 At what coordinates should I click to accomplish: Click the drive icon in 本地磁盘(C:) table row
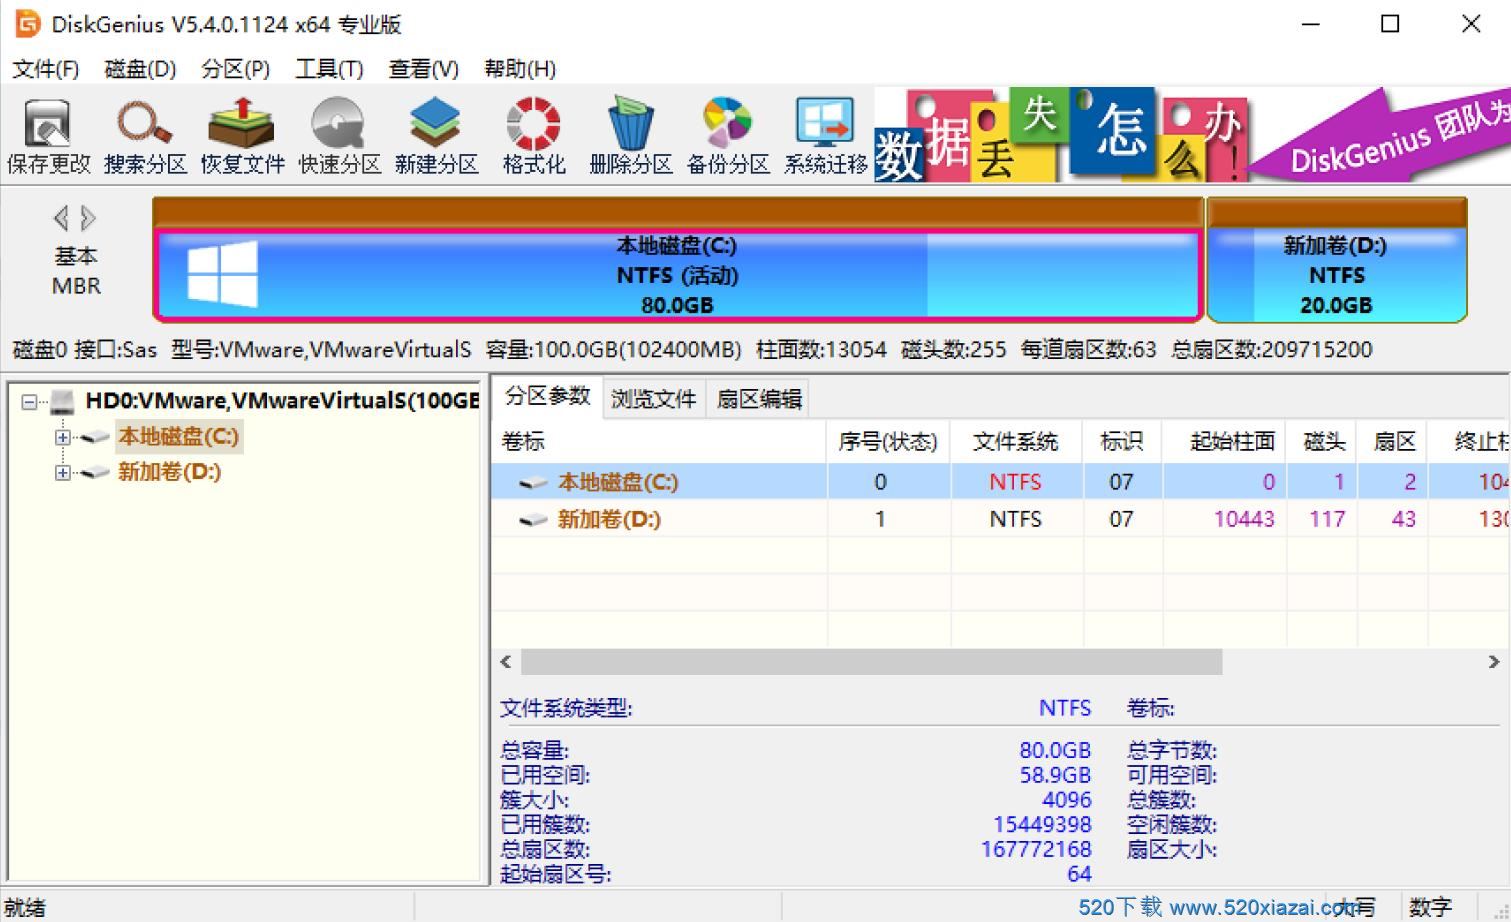[x=533, y=483]
